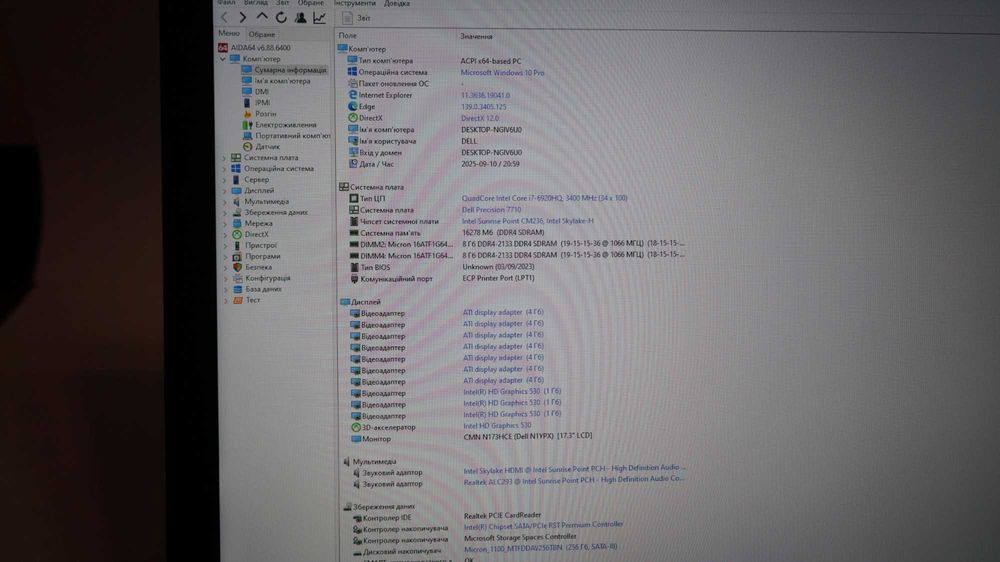Expand the DirectX tree node

tap(224, 235)
